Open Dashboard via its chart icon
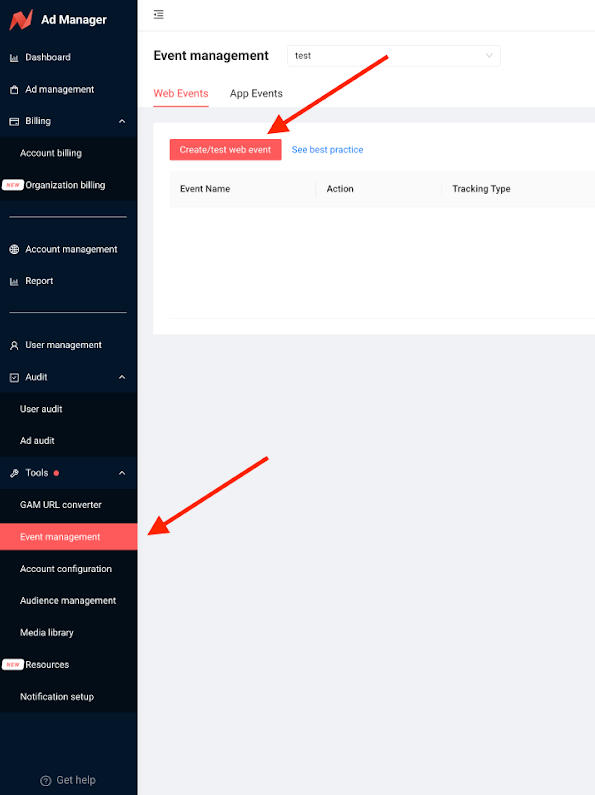The height and width of the screenshot is (795, 595). coord(14,57)
